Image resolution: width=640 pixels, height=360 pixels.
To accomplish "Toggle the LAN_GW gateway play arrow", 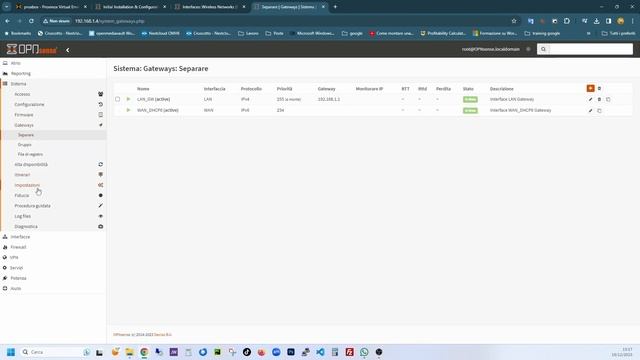I will pyautogui.click(x=128, y=99).
